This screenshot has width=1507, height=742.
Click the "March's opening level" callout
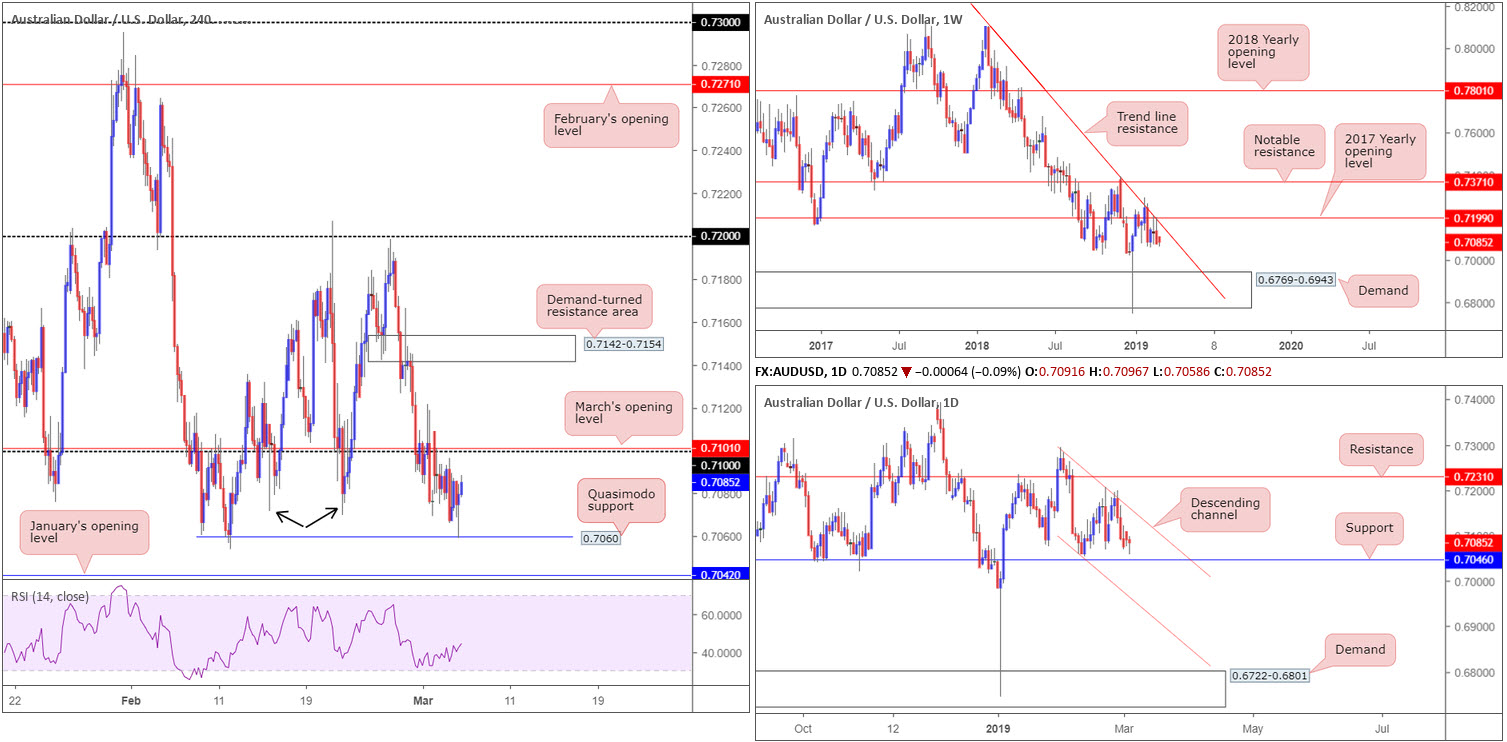[x=623, y=413]
